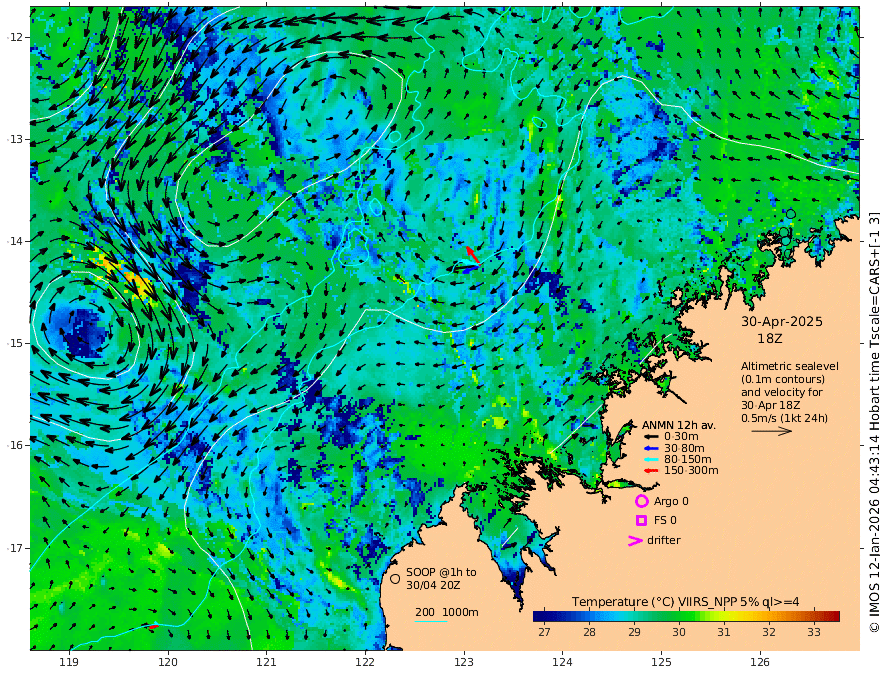Click the 80-150m depth label
This screenshot has width=880, height=680.
coord(688,460)
